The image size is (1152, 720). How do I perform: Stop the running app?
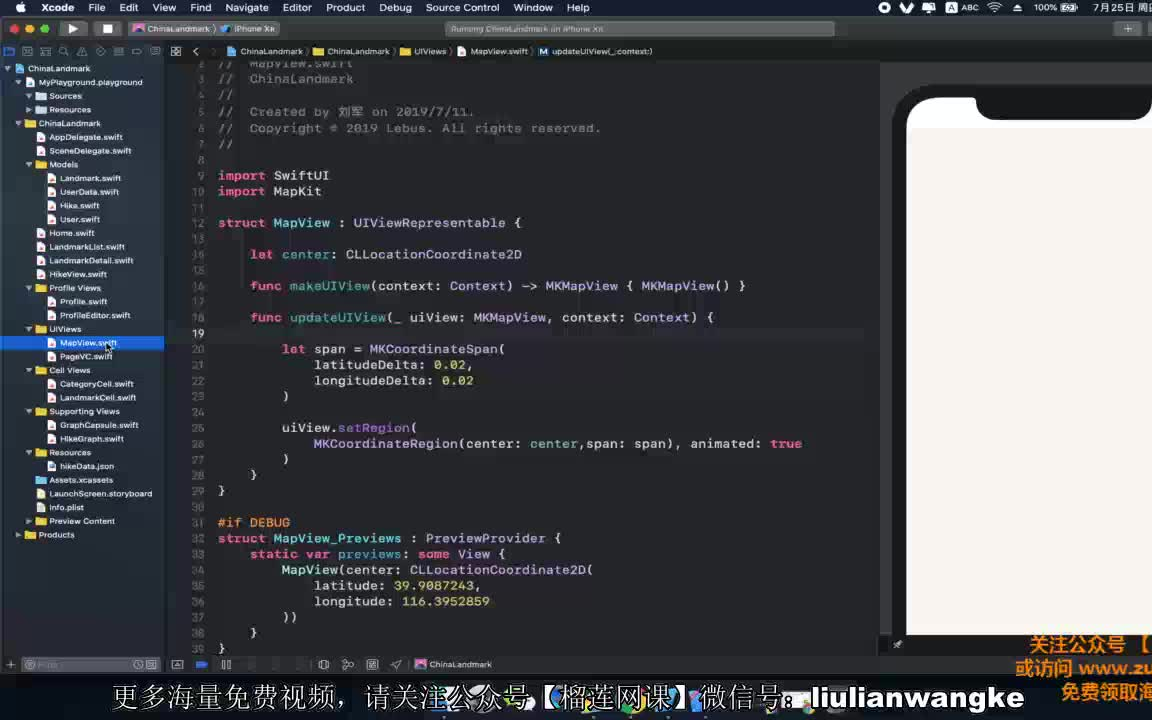tap(107, 28)
